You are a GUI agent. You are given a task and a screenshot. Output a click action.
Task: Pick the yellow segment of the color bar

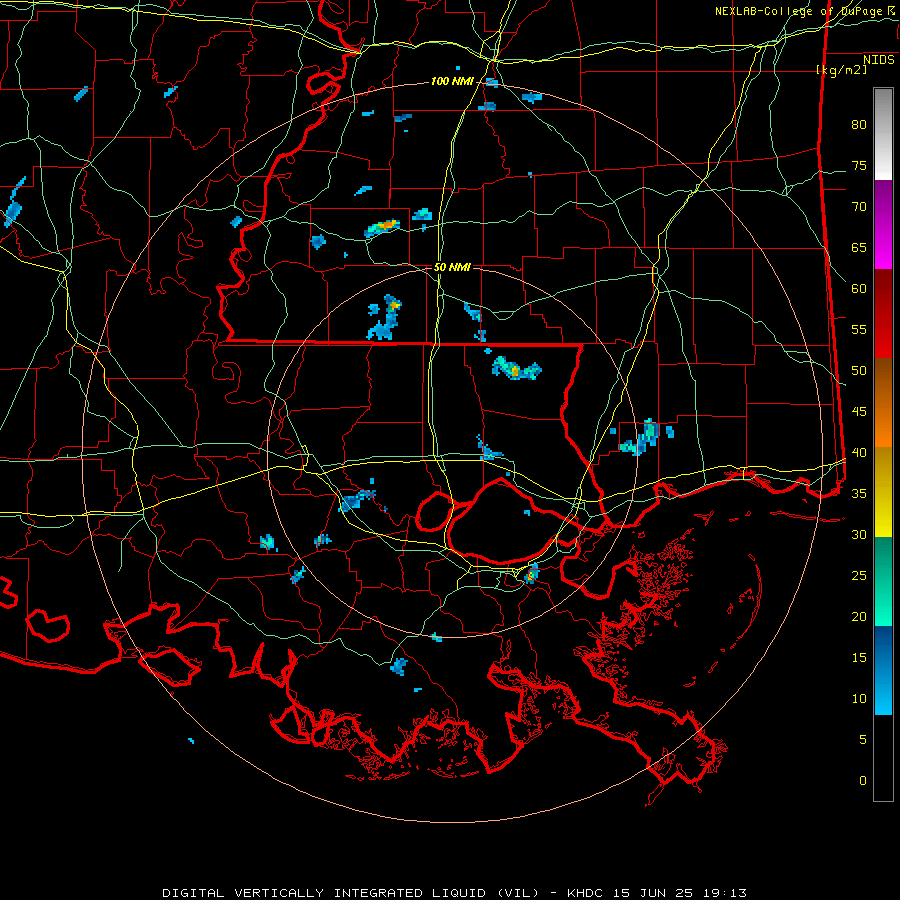pyautogui.click(x=883, y=492)
